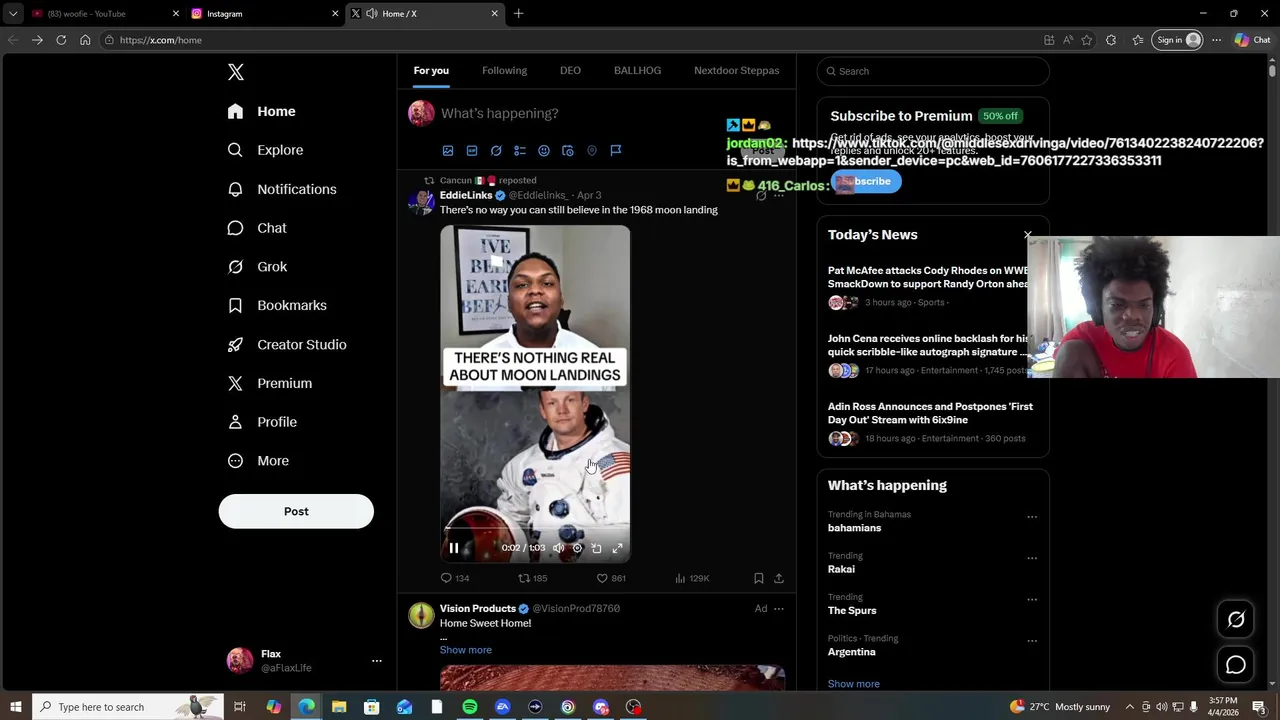Image resolution: width=1280 pixels, height=720 pixels.
Task: Add media image to the post
Action: click(448, 151)
